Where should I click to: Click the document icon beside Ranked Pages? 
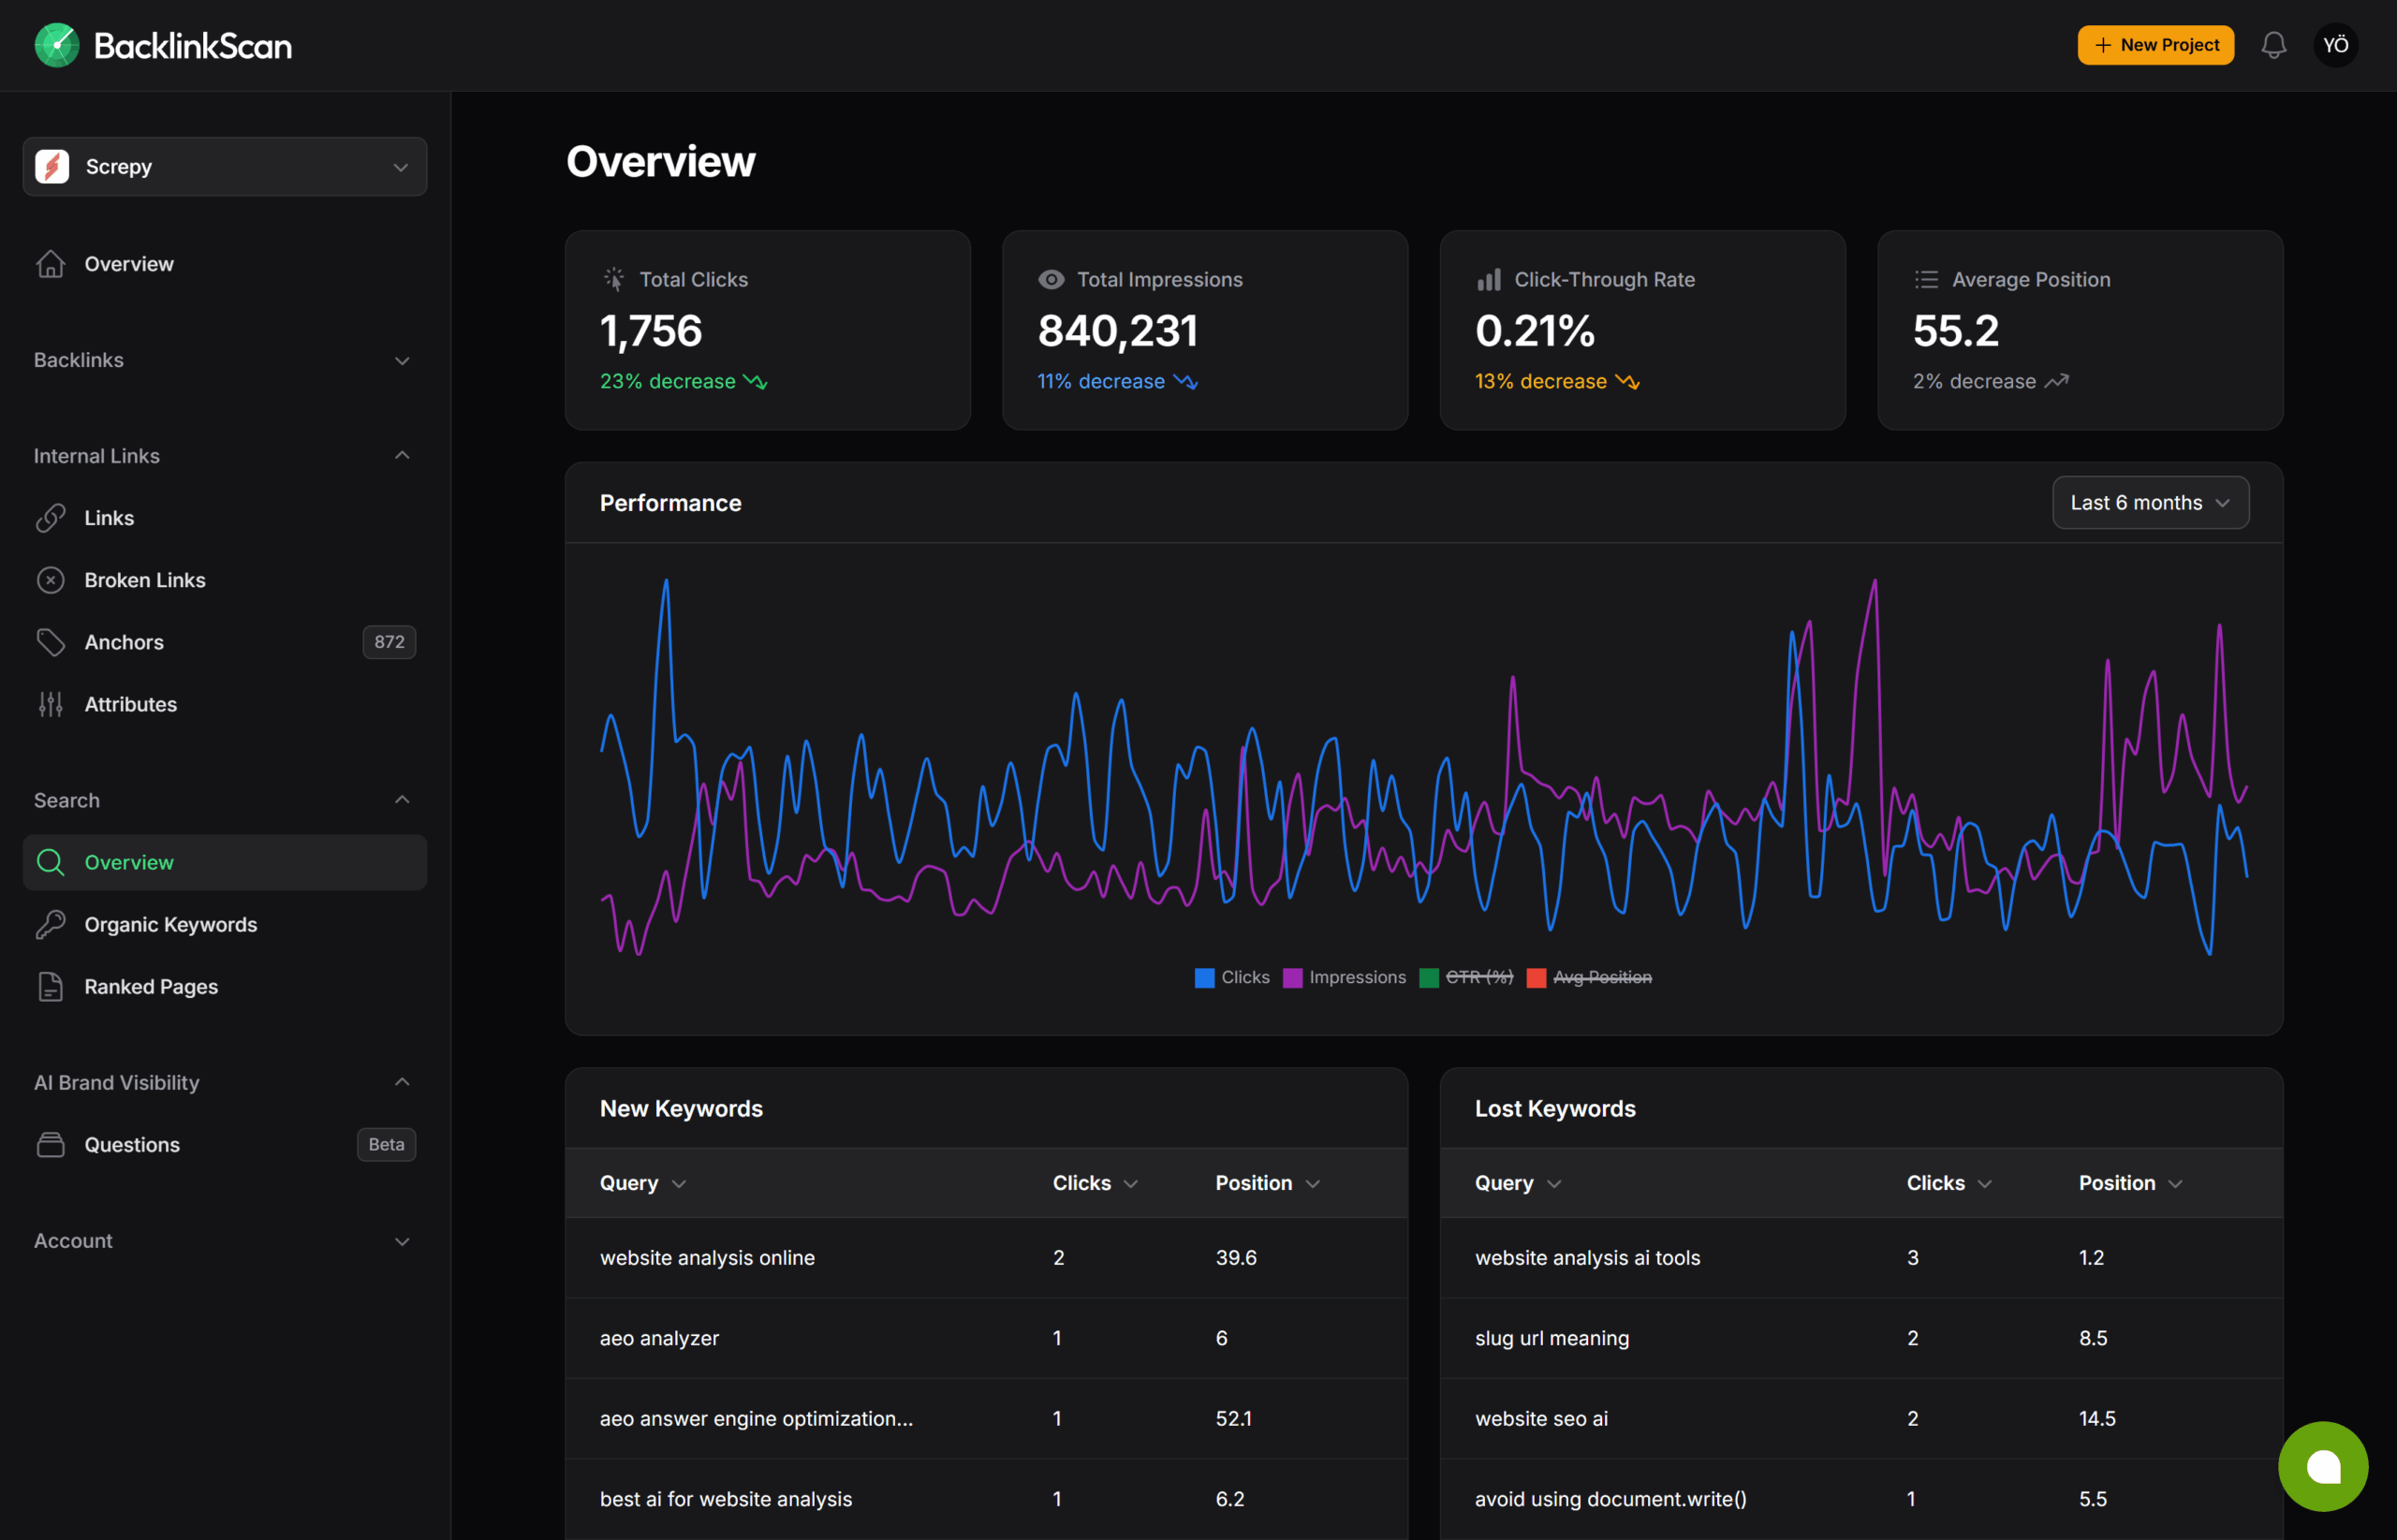tap(51, 986)
